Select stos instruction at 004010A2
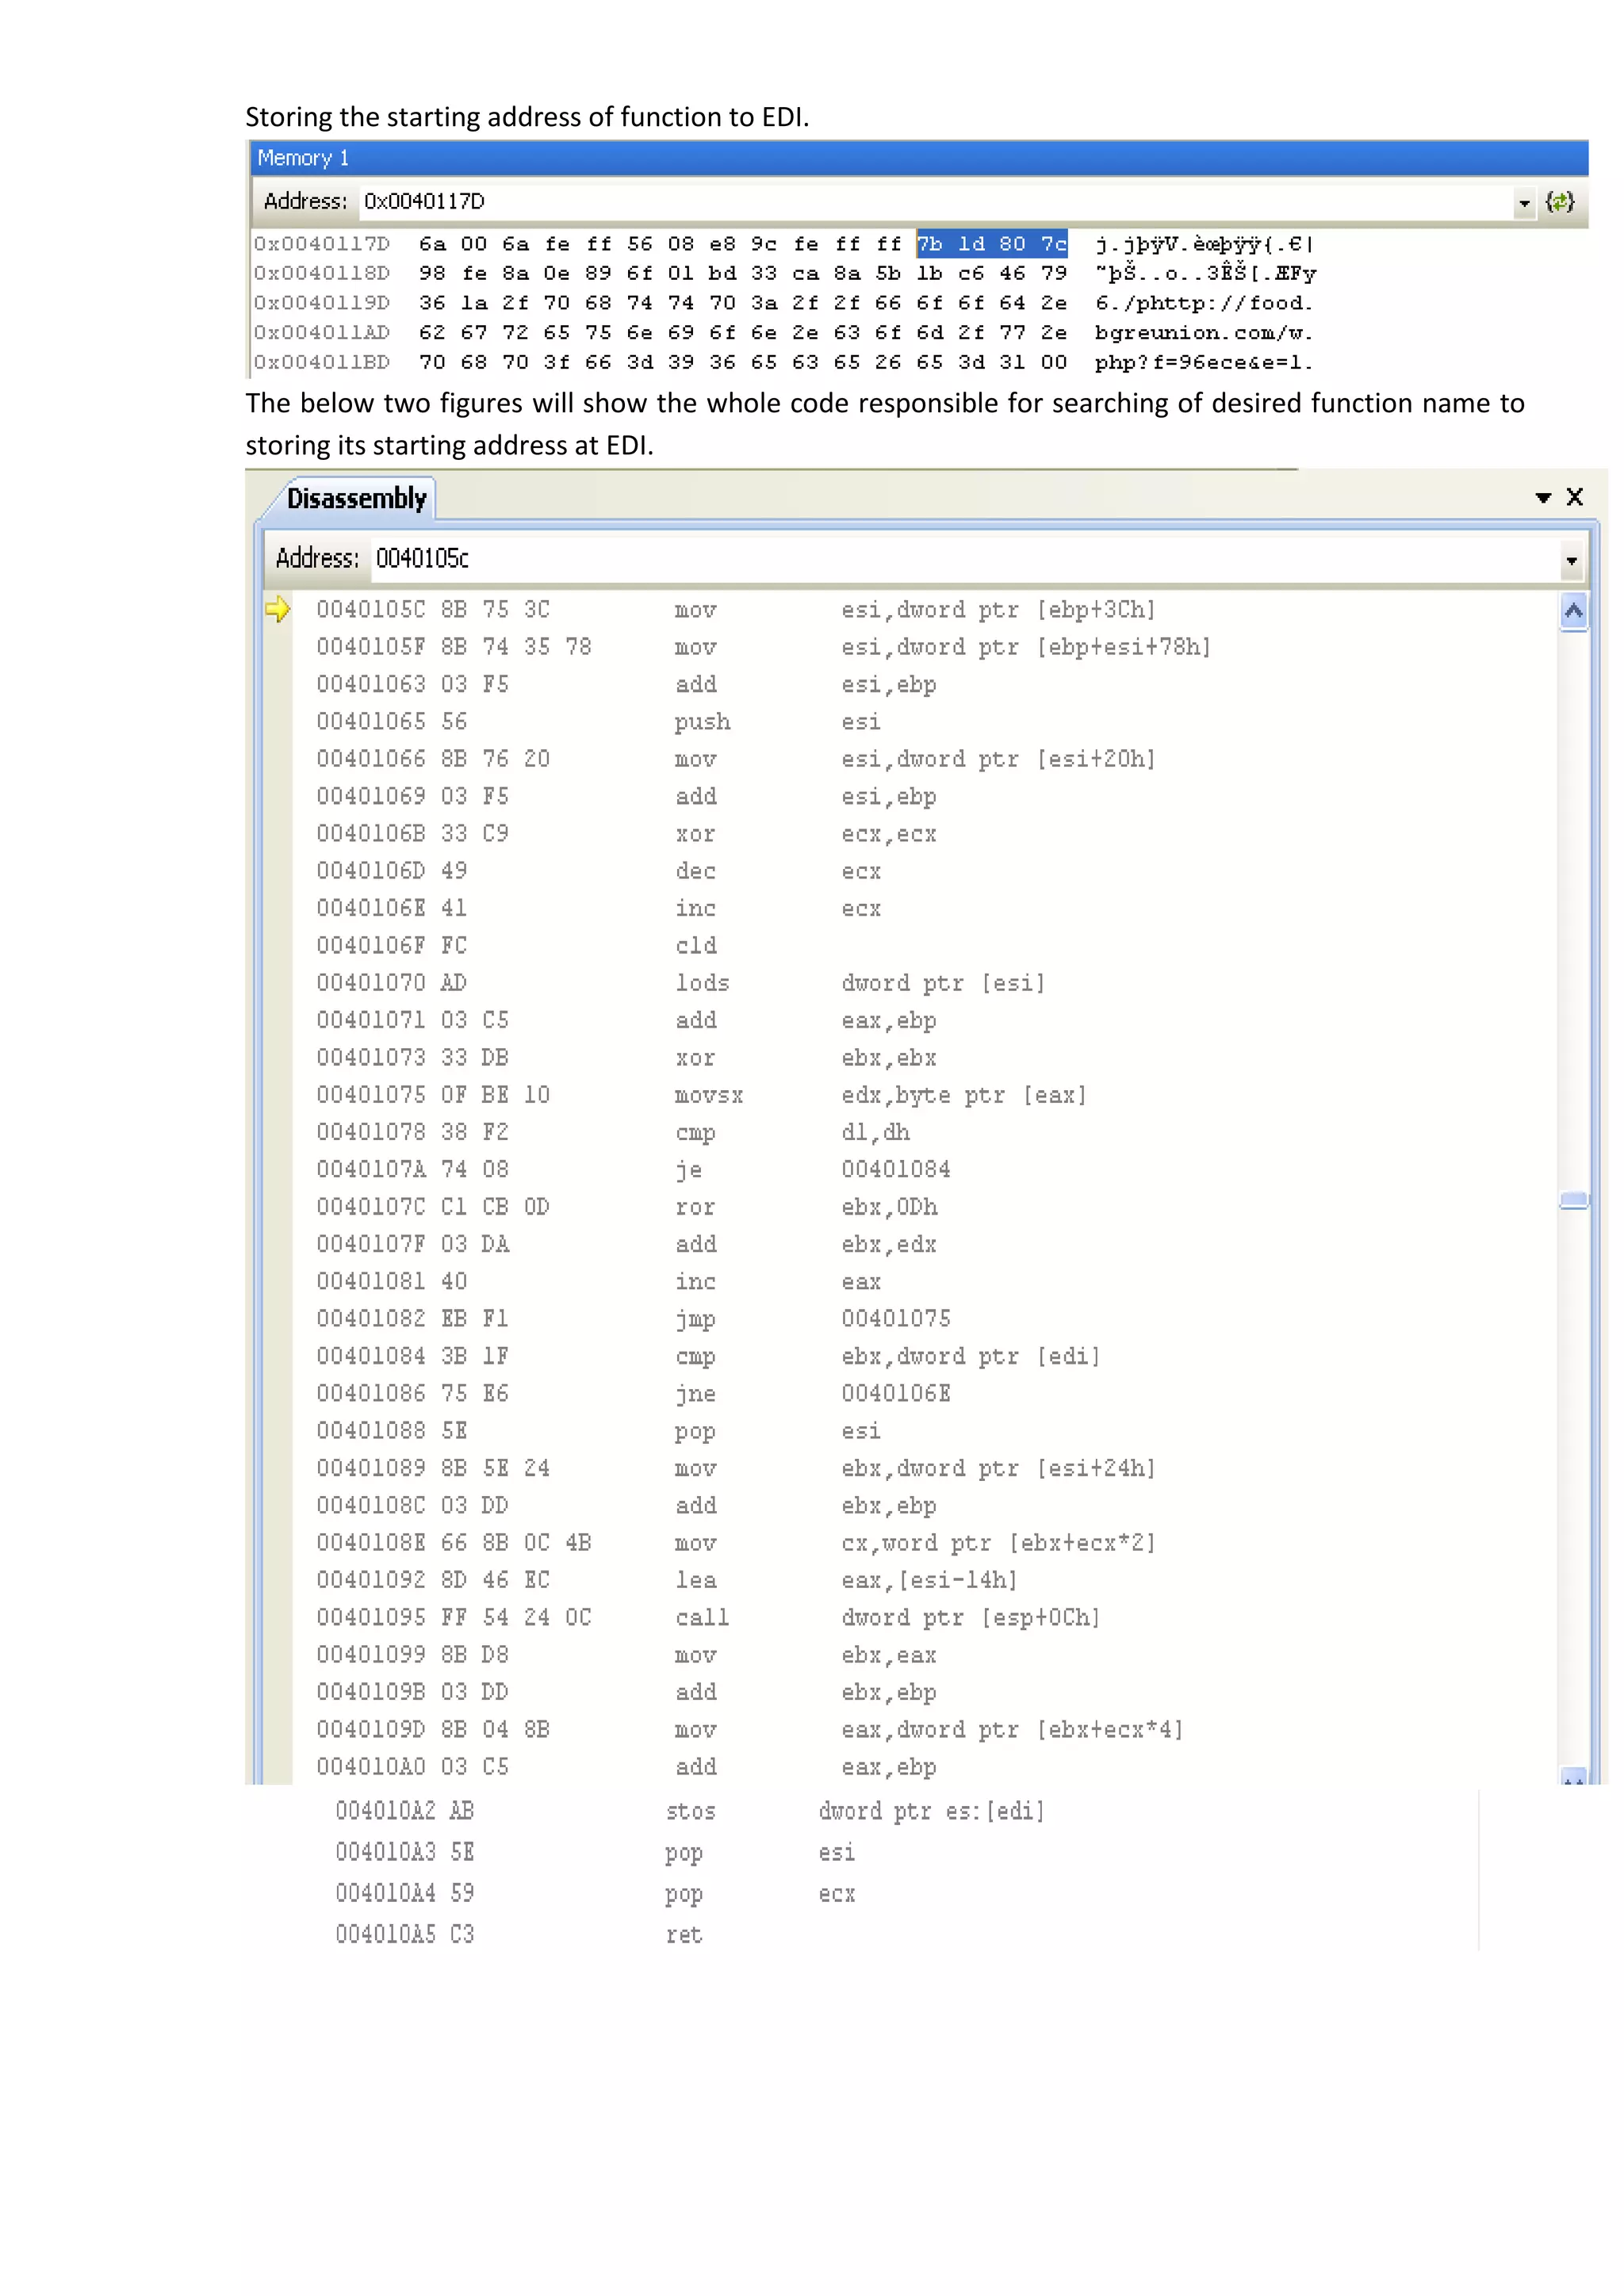The width and height of the screenshot is (1624, 2296). point(690,1811)
